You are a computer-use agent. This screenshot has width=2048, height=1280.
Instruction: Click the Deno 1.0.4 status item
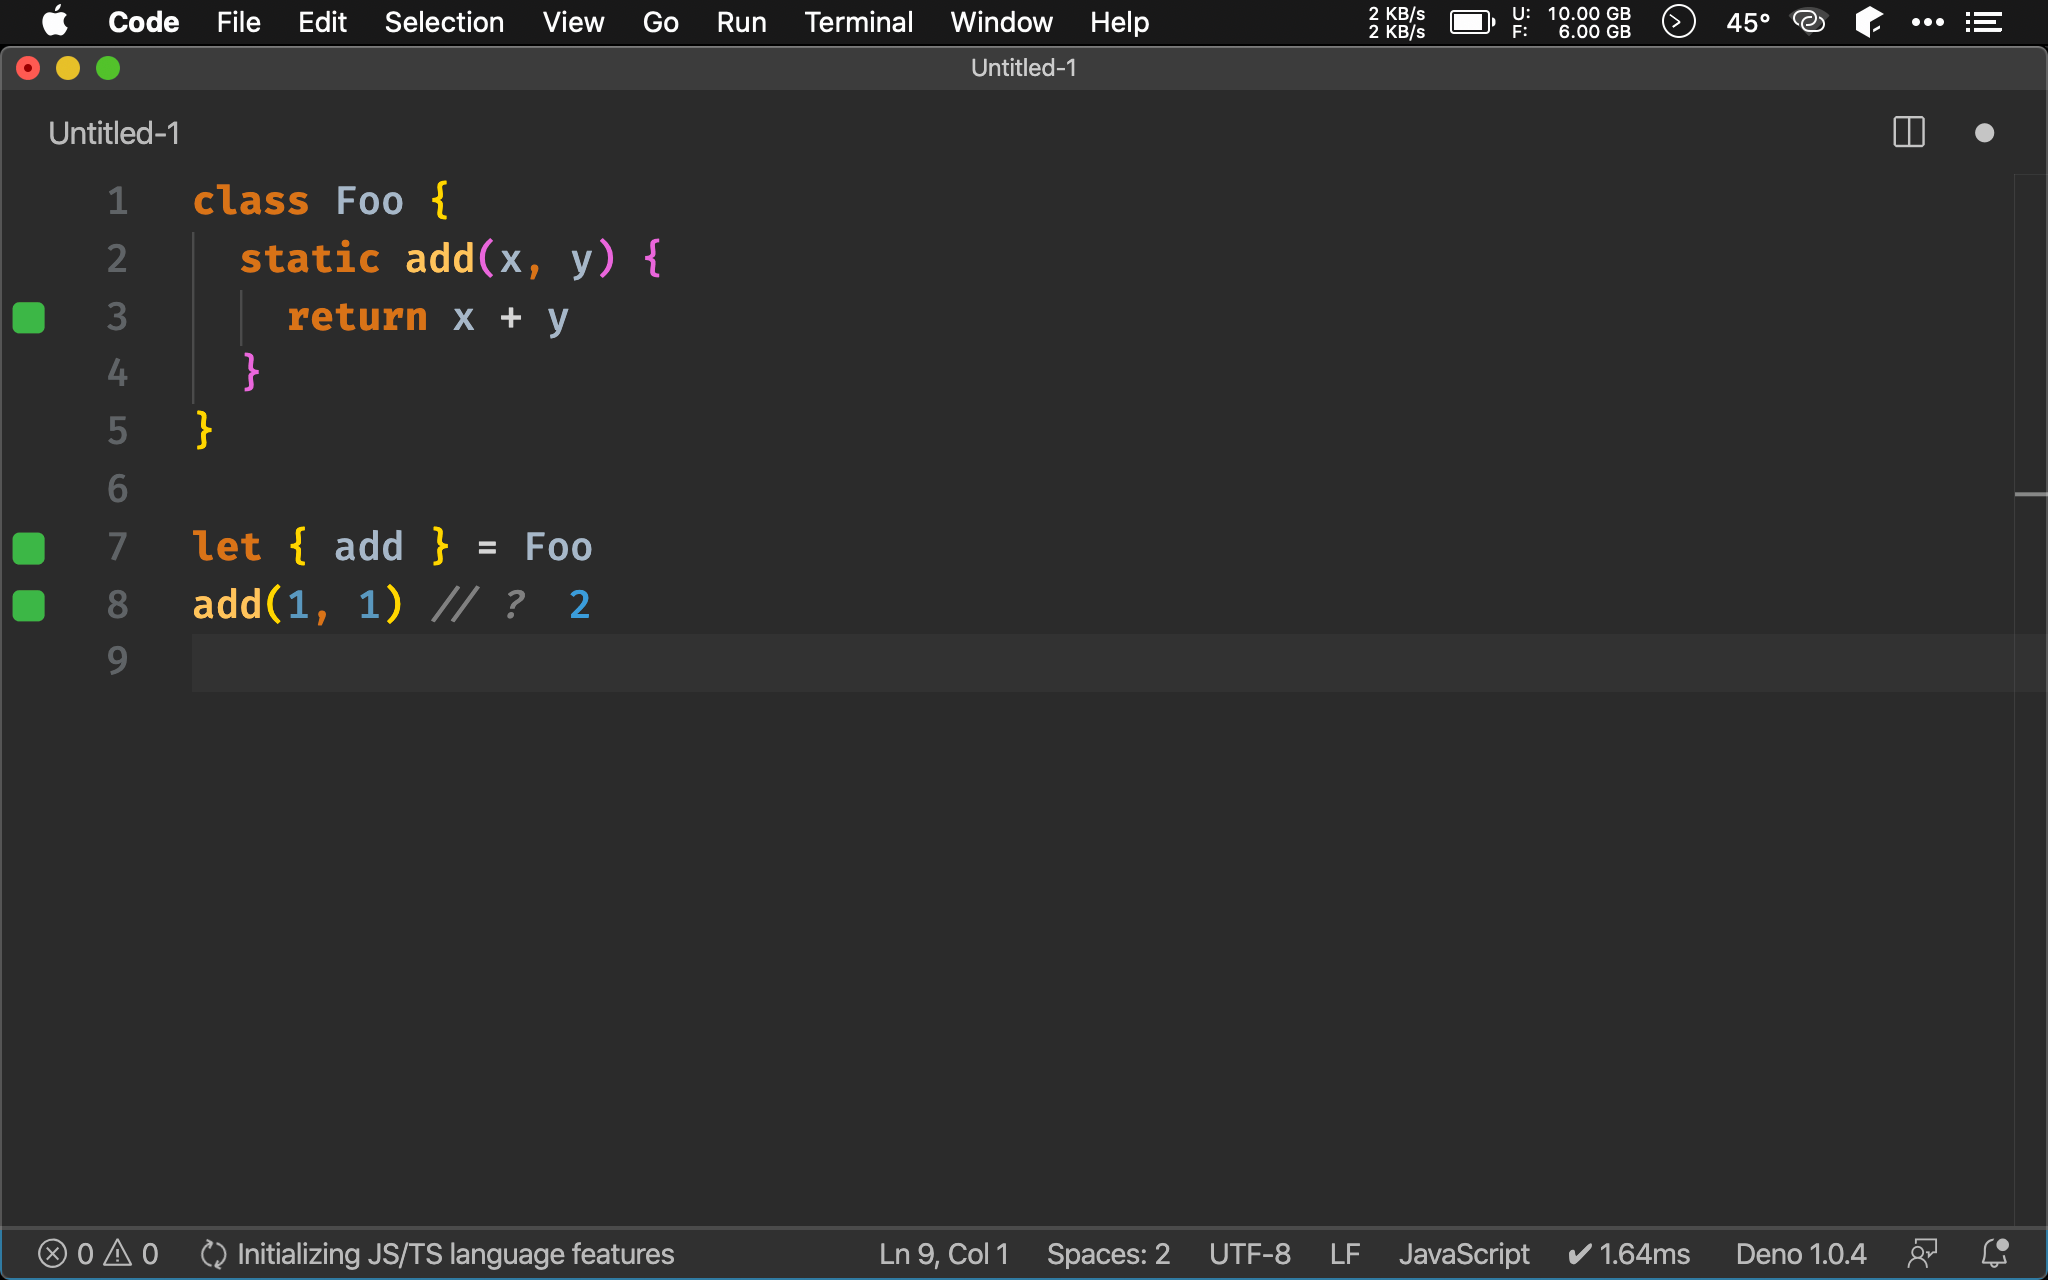tap(1800, 1253)
